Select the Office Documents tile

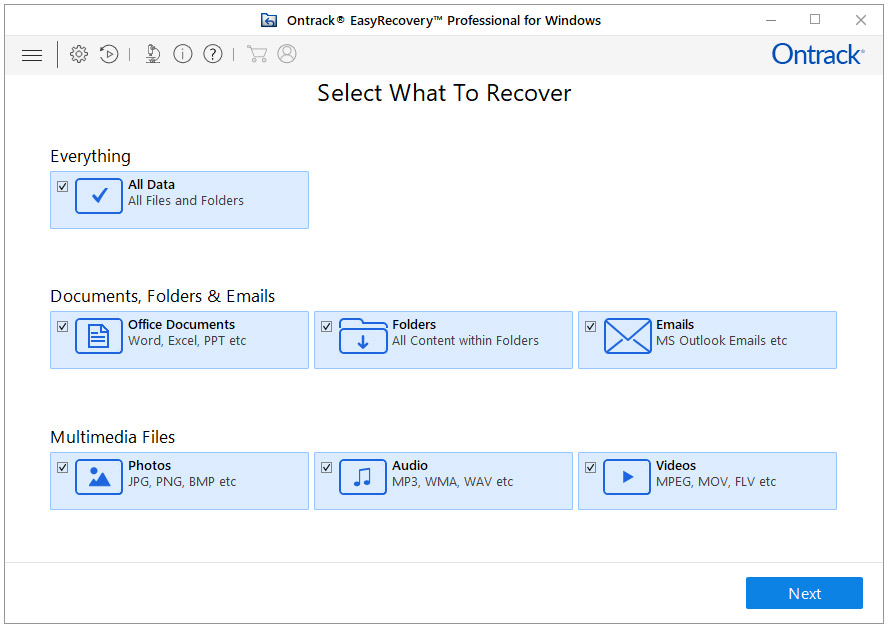(x=179, y=340)
